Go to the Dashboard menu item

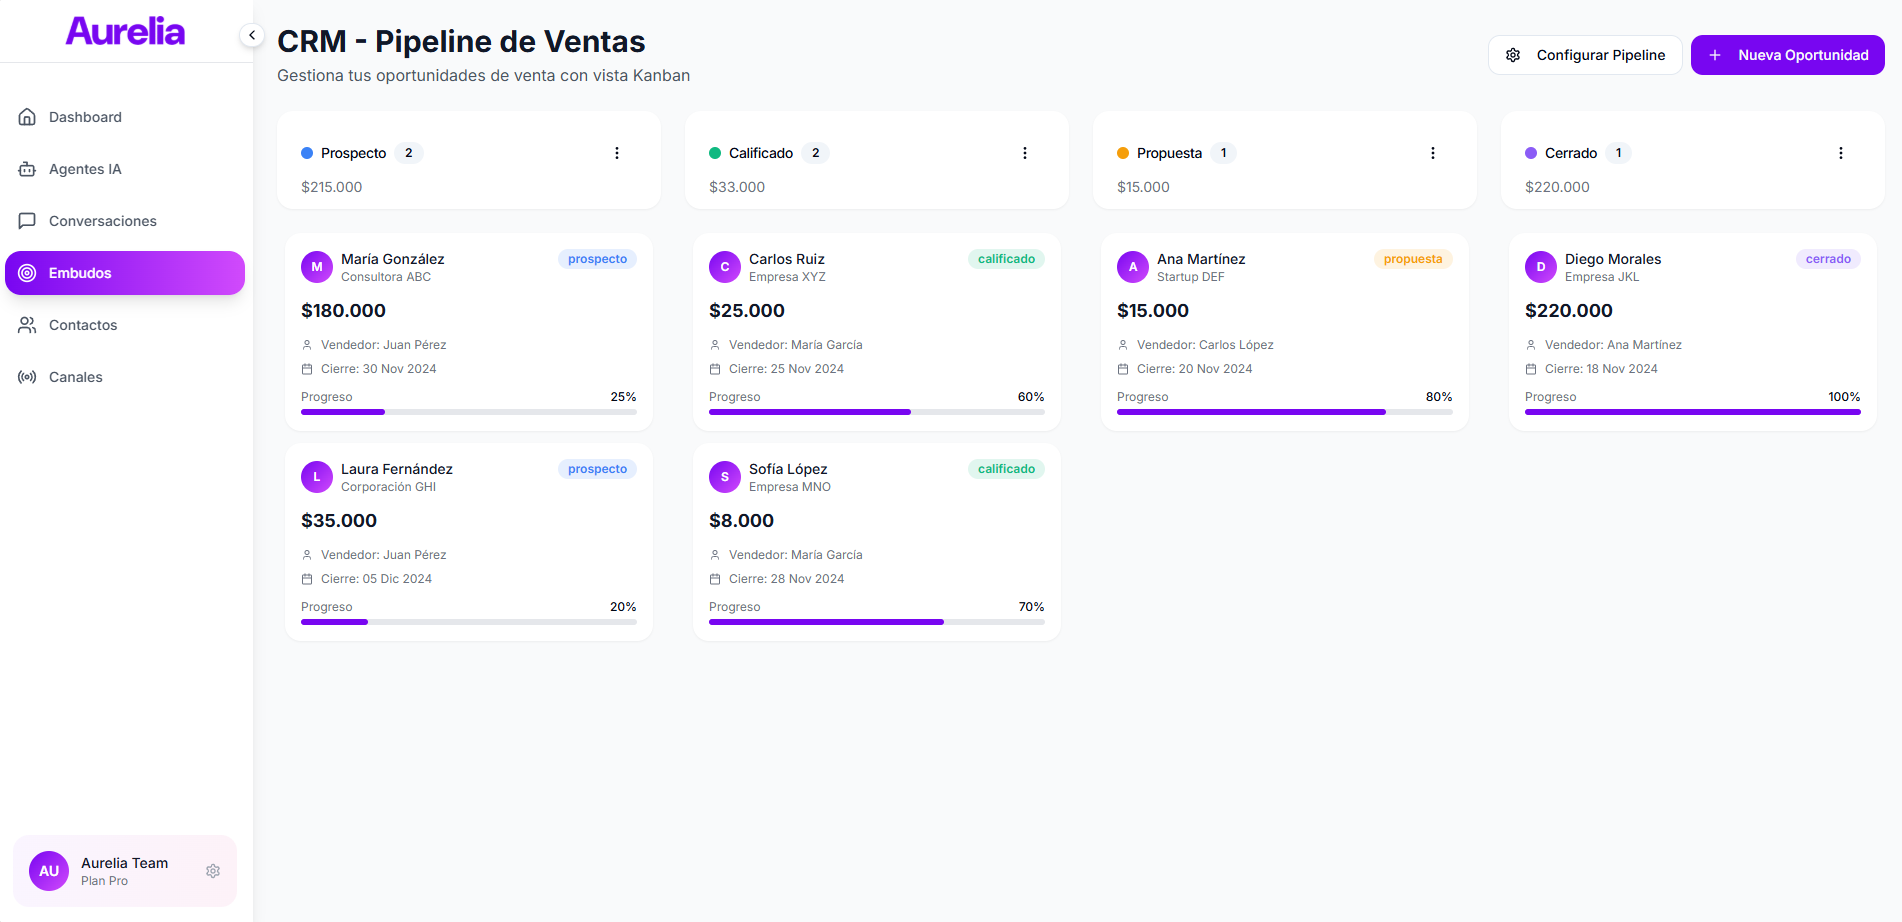click(85, 117)
